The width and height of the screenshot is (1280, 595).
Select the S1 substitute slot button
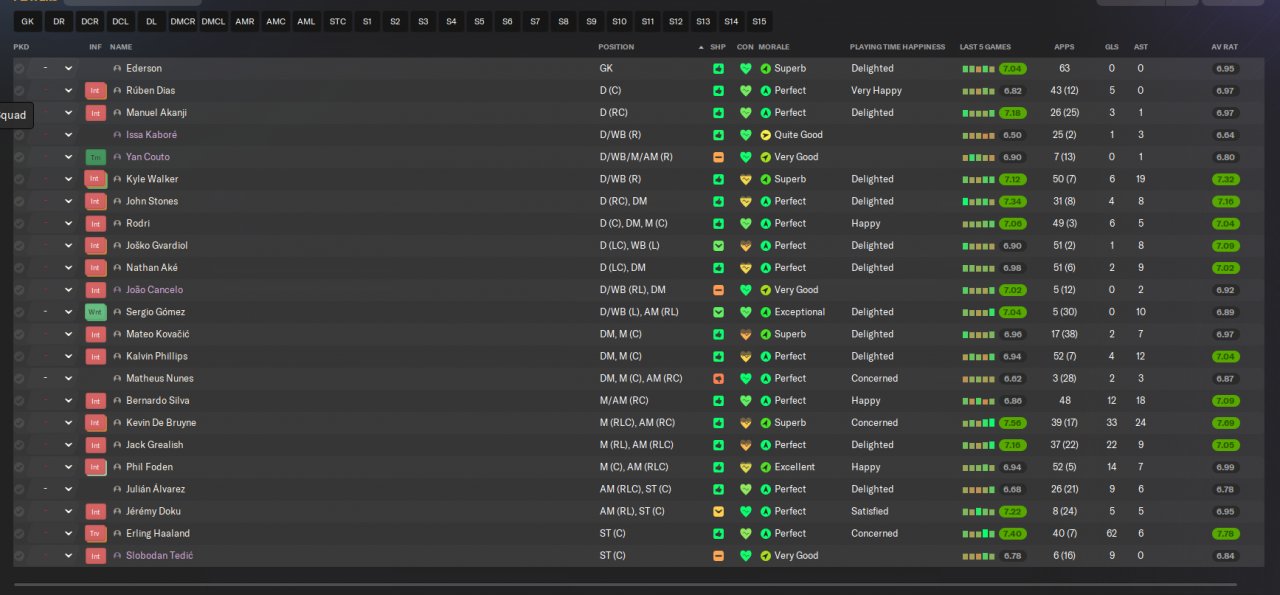click(x=368, y=21)
